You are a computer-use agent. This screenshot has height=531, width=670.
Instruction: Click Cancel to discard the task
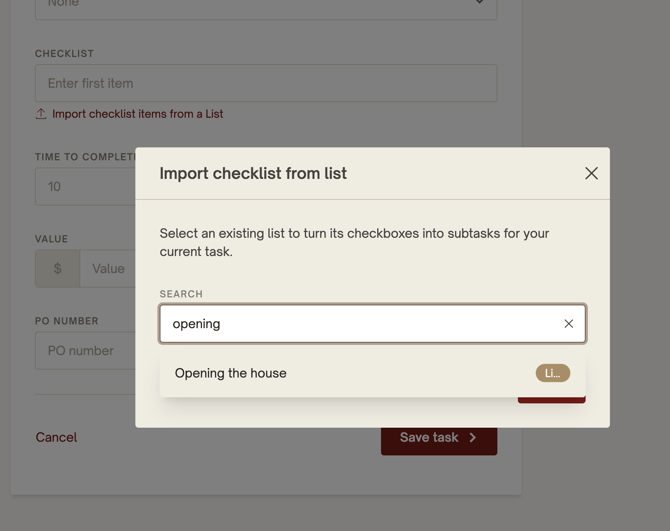56,437
